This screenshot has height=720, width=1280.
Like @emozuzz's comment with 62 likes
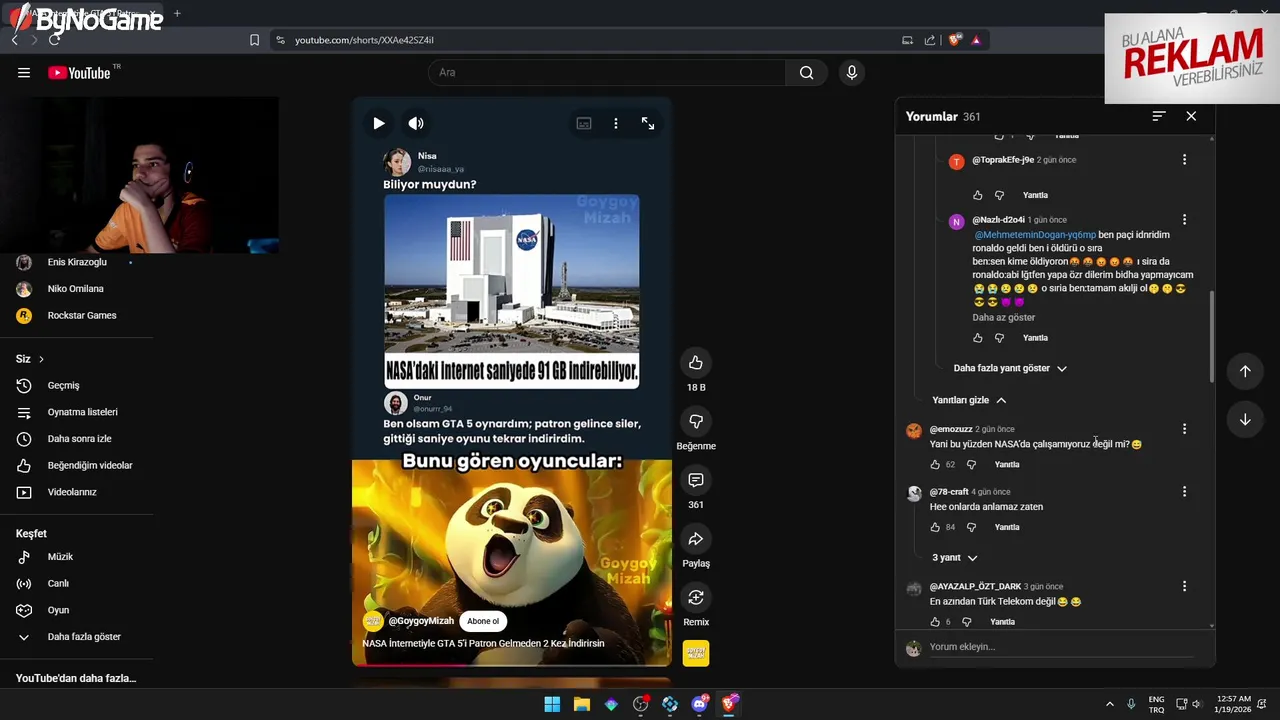click(936, 465)
